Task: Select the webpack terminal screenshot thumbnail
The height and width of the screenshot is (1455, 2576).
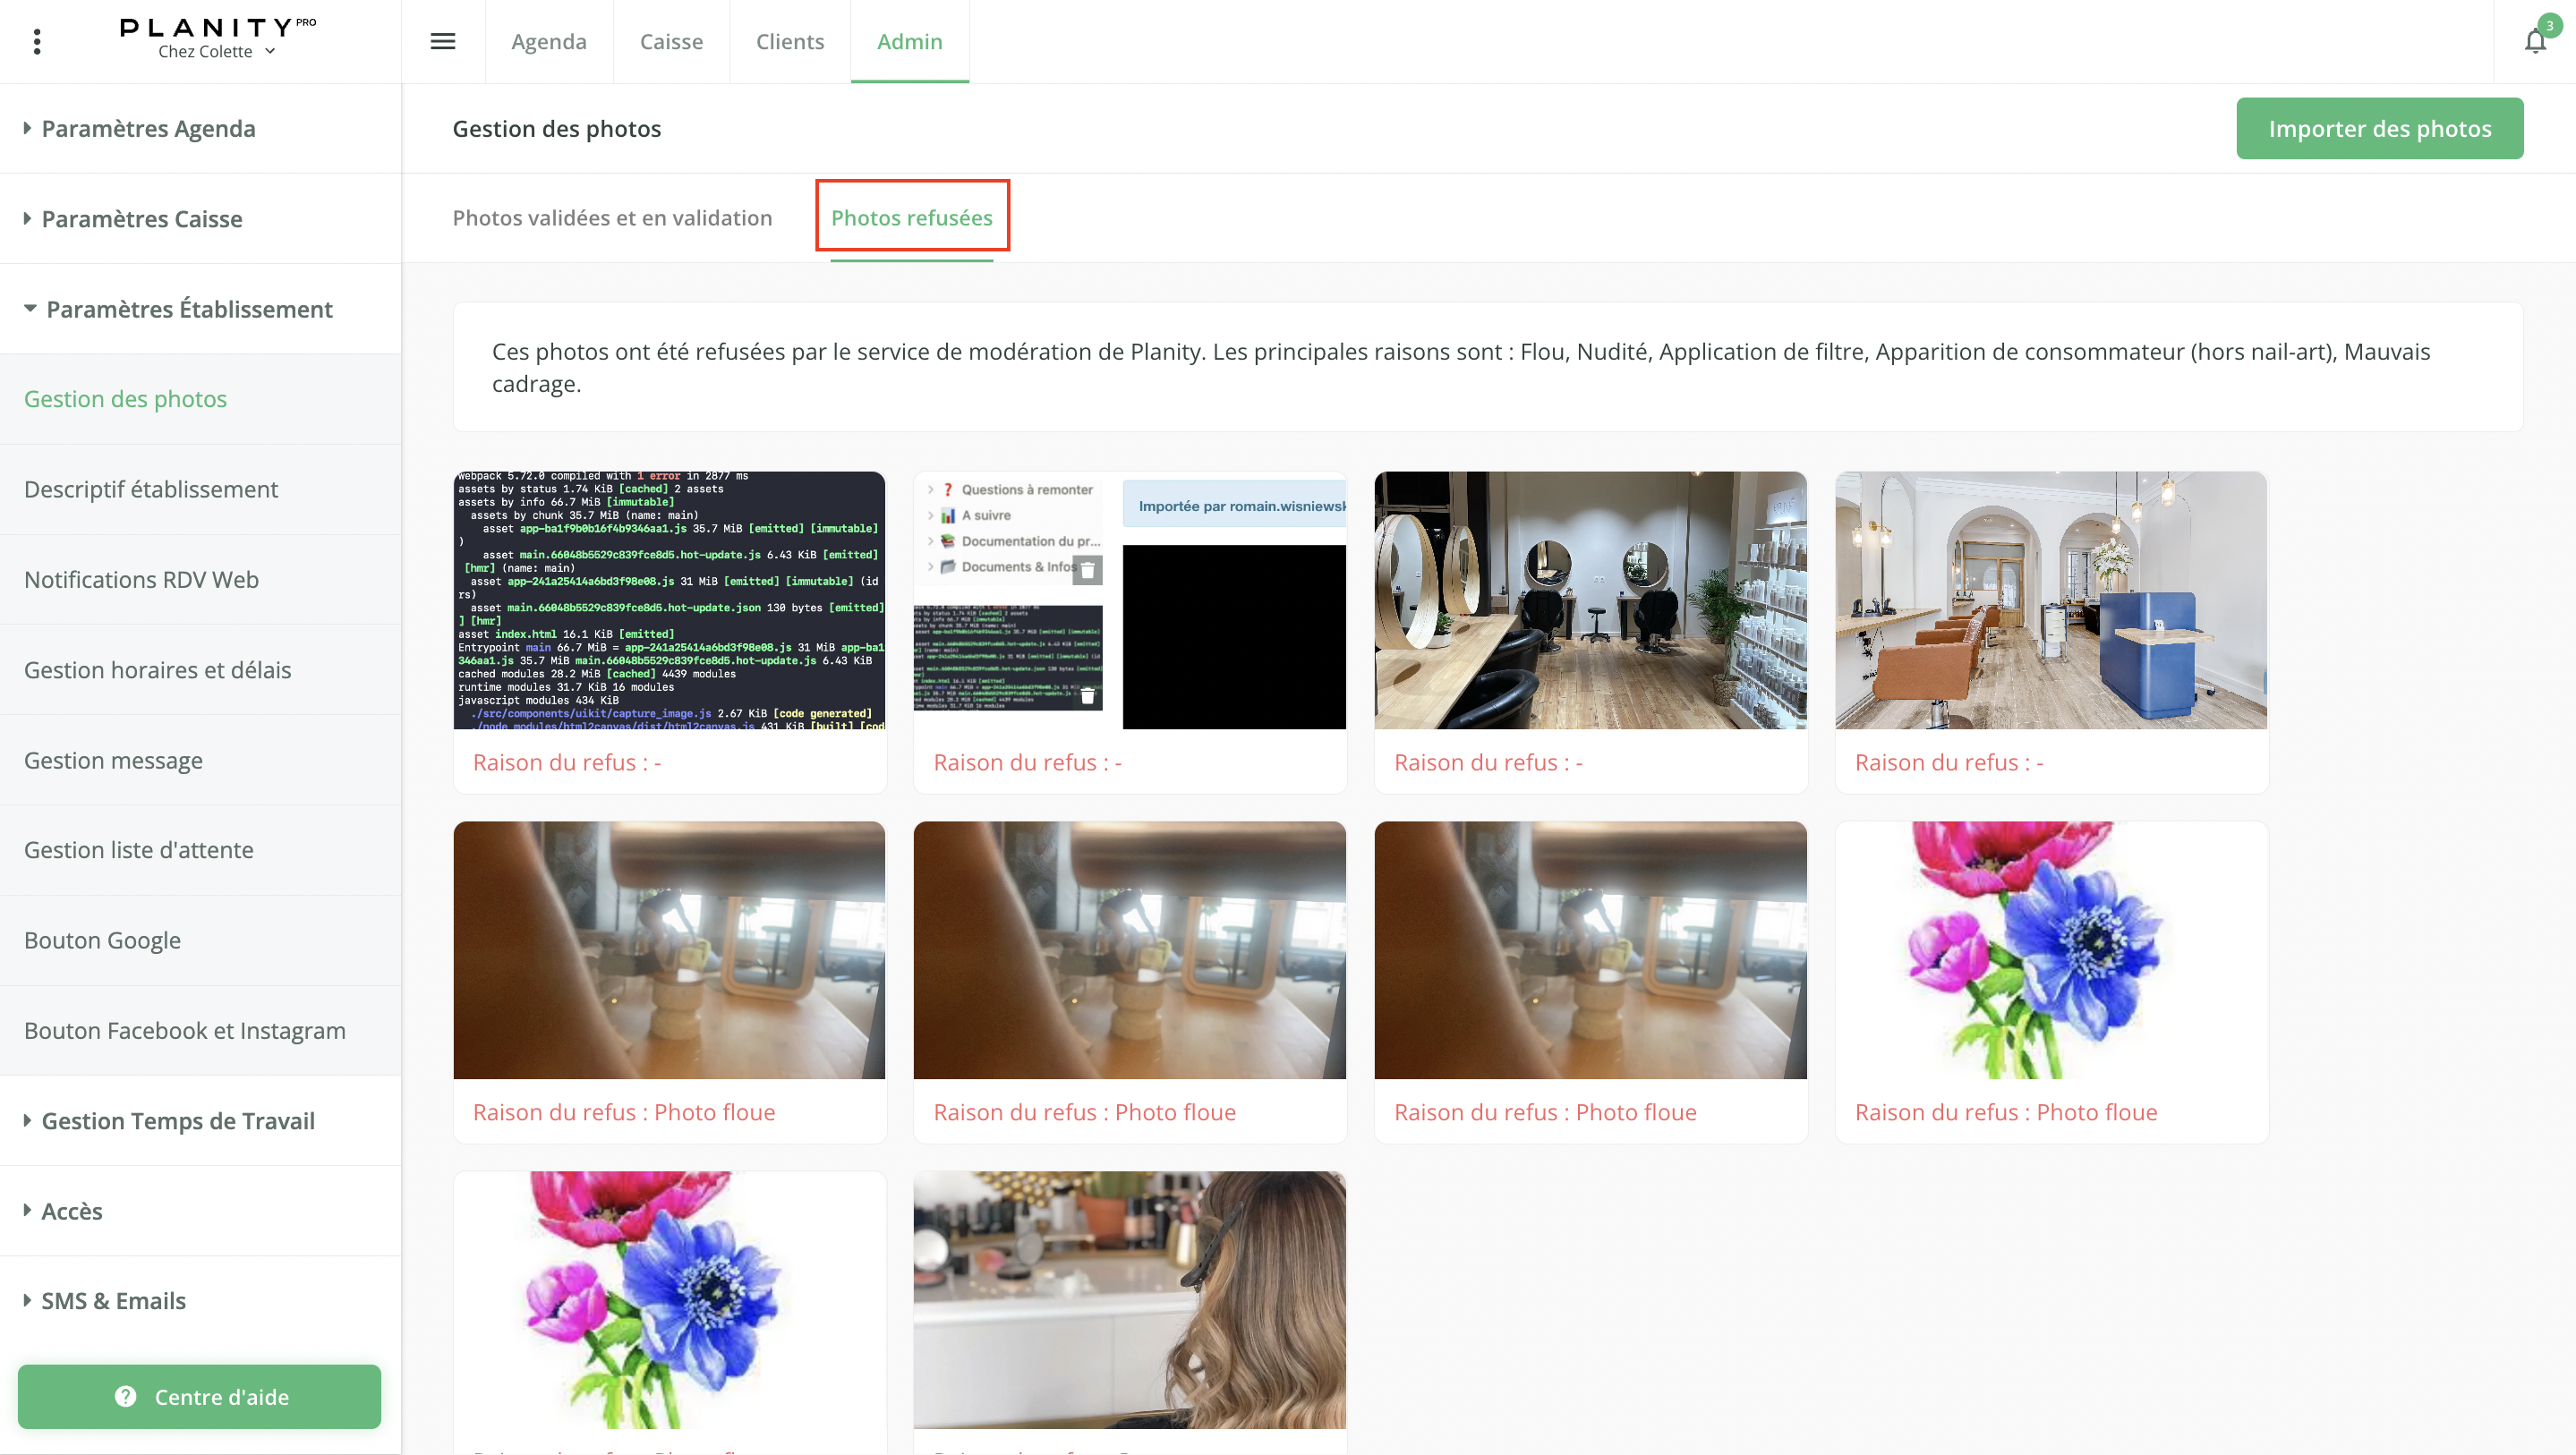Action: (669, 600)
